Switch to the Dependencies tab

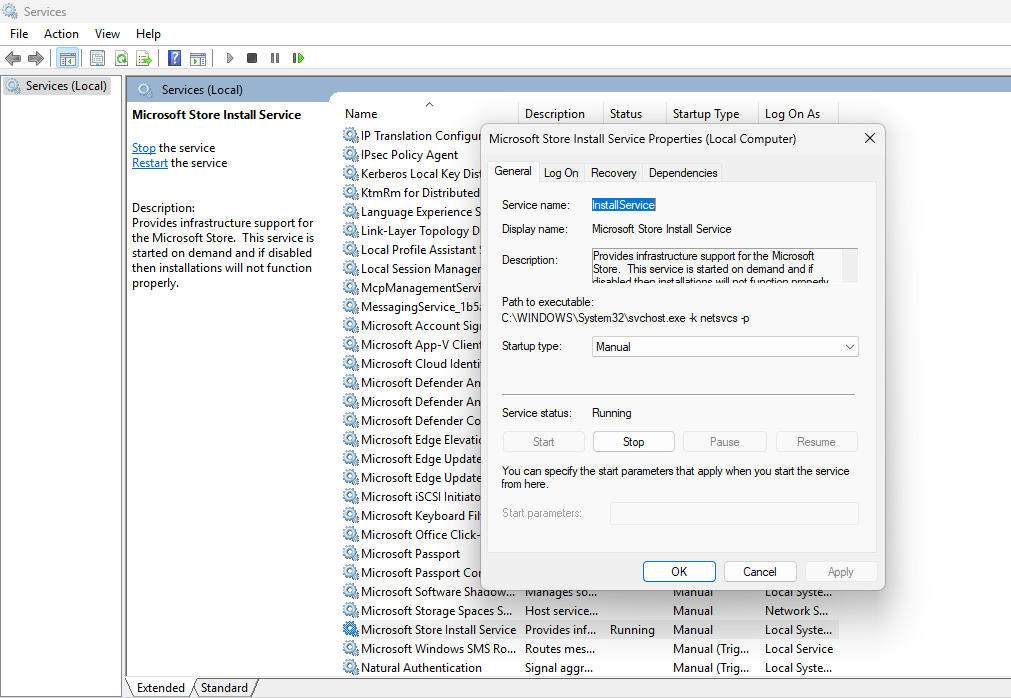(683, 173)
